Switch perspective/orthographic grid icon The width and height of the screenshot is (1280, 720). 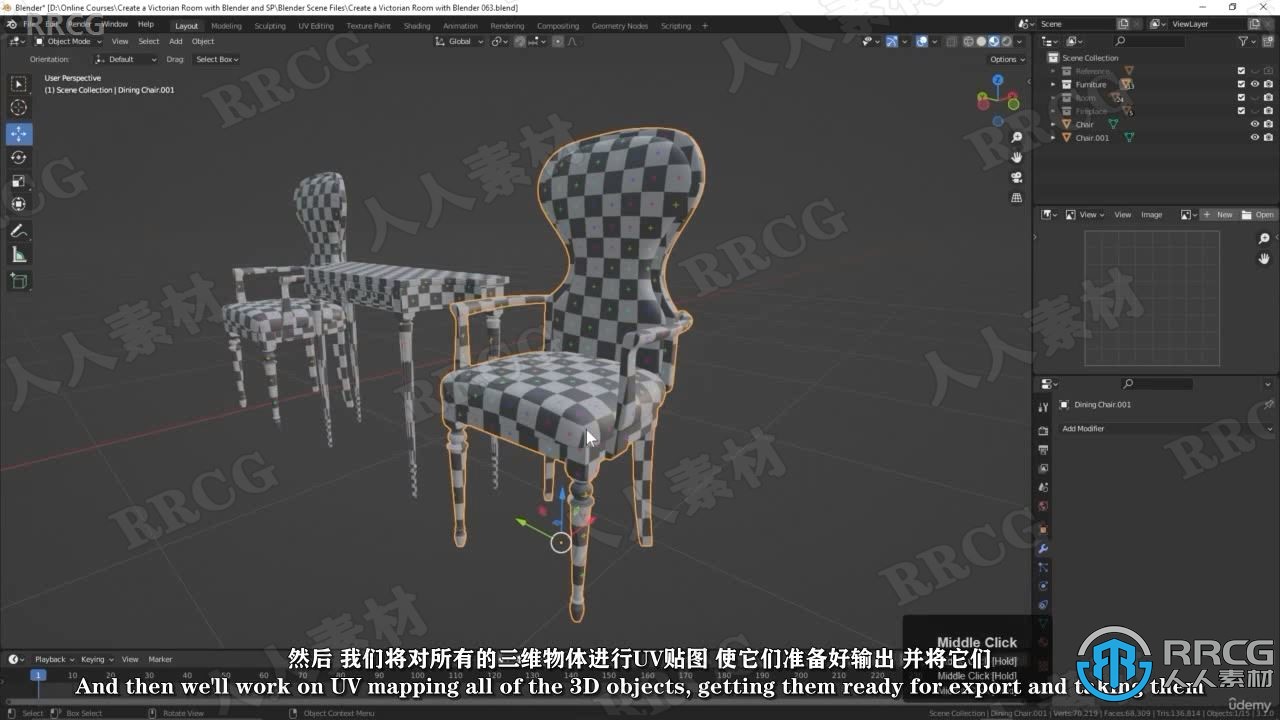pos(1017,198)
